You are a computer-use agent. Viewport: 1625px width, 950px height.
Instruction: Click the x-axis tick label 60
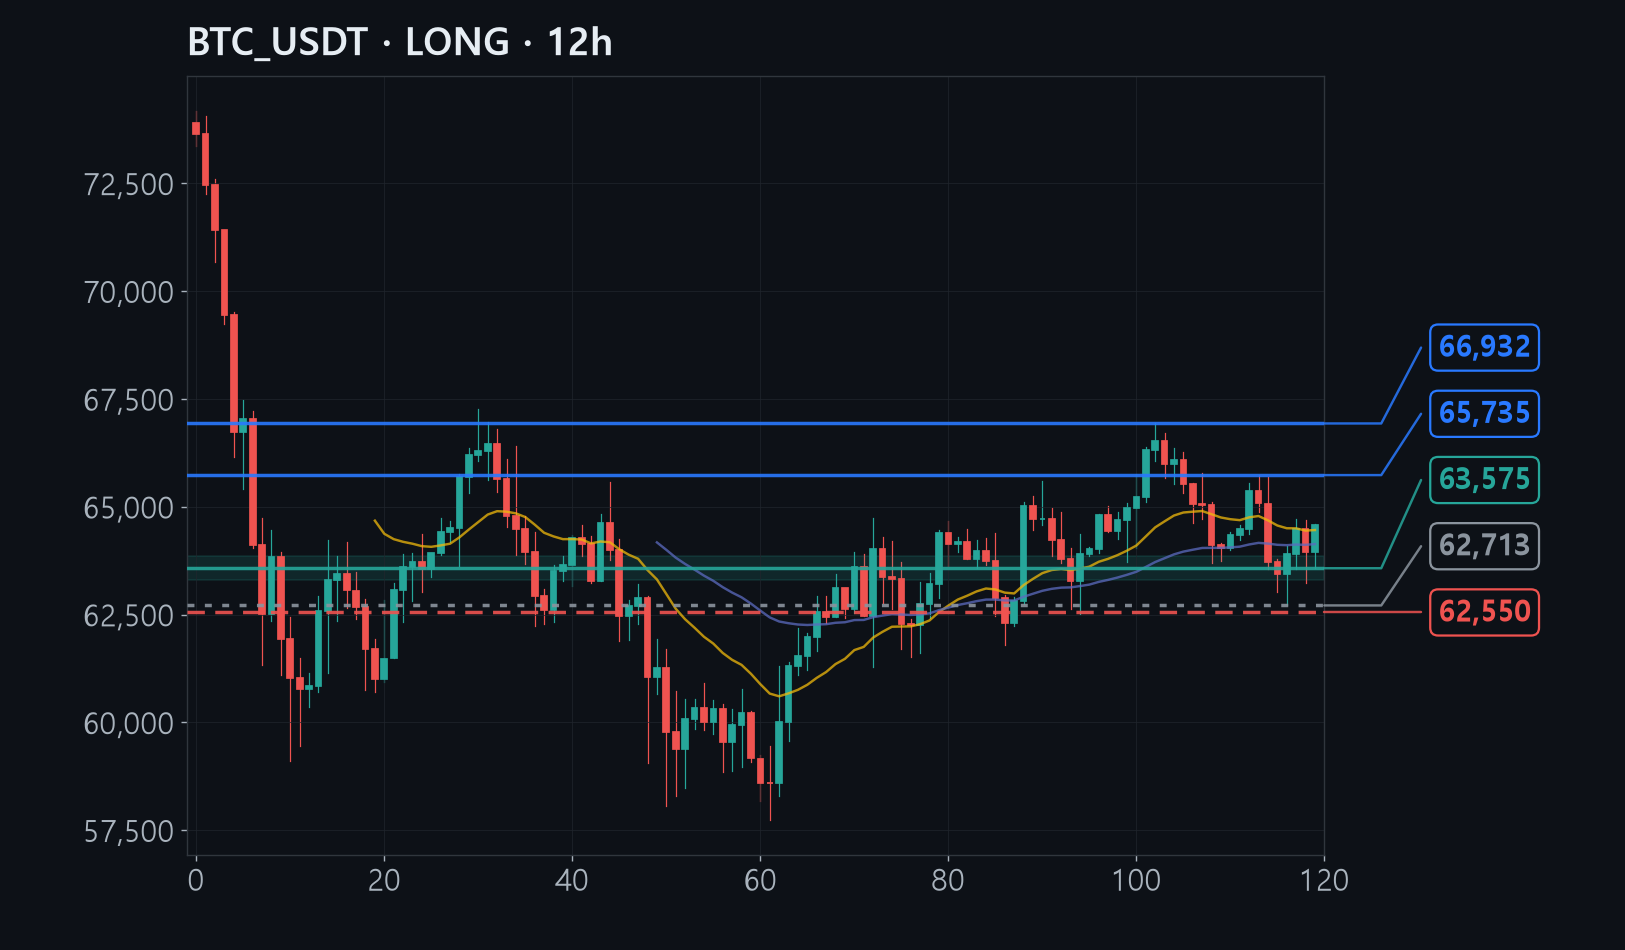point(760,880)
